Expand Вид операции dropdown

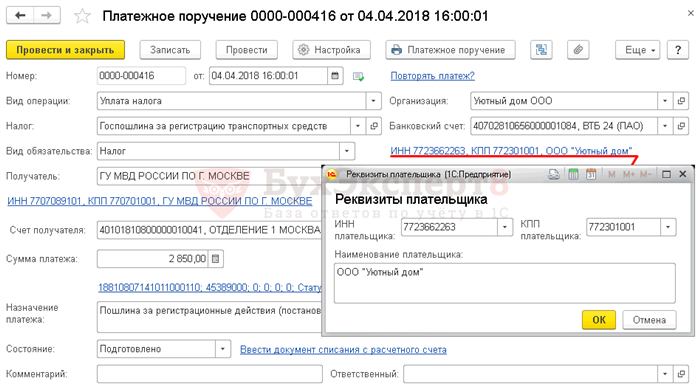pyautogui.click(x=373, y=101)
